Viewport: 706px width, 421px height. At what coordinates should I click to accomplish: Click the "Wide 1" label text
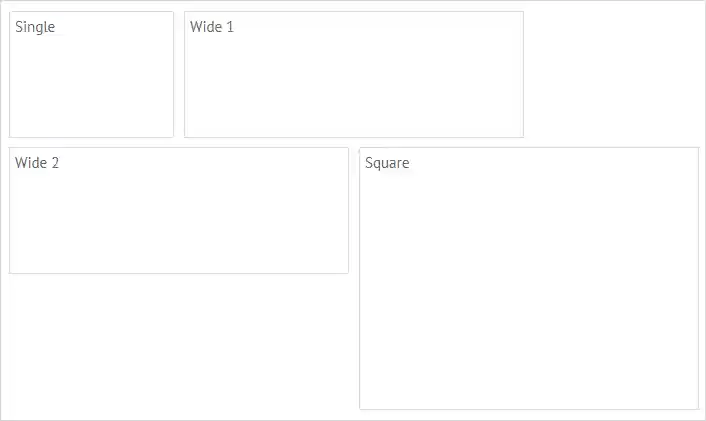(212, 27)
